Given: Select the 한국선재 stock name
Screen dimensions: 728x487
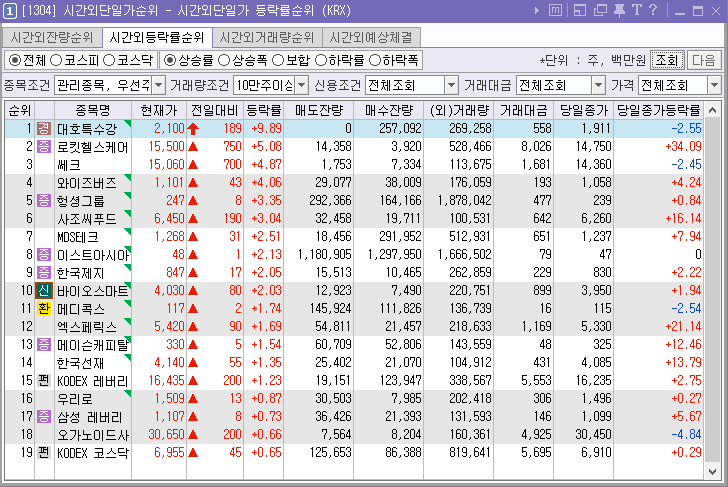Looking at the screenshot, I should [x=80, y=363].
